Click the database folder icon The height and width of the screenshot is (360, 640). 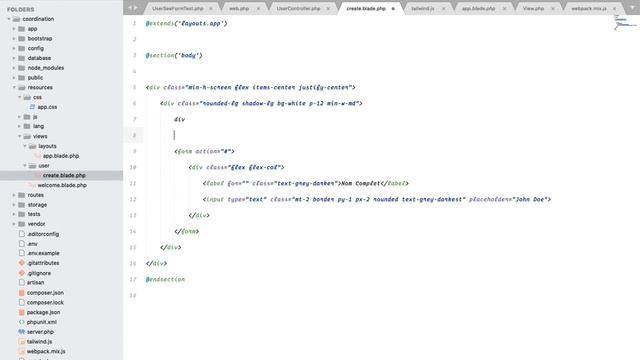click(x=22, y=58)
